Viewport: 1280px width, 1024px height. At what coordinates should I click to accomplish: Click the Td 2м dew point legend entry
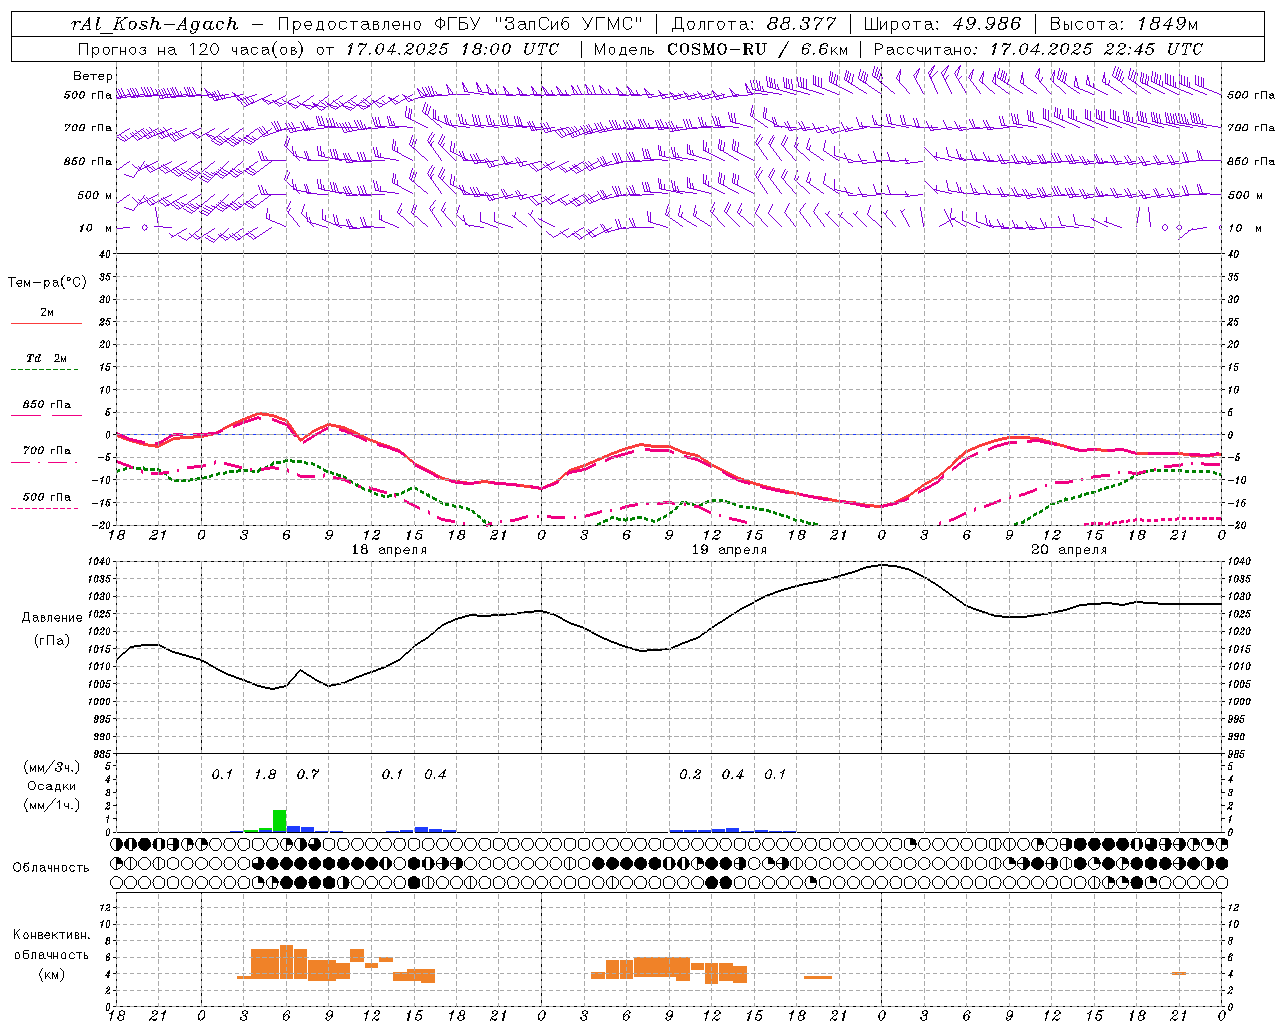[47, 358]
